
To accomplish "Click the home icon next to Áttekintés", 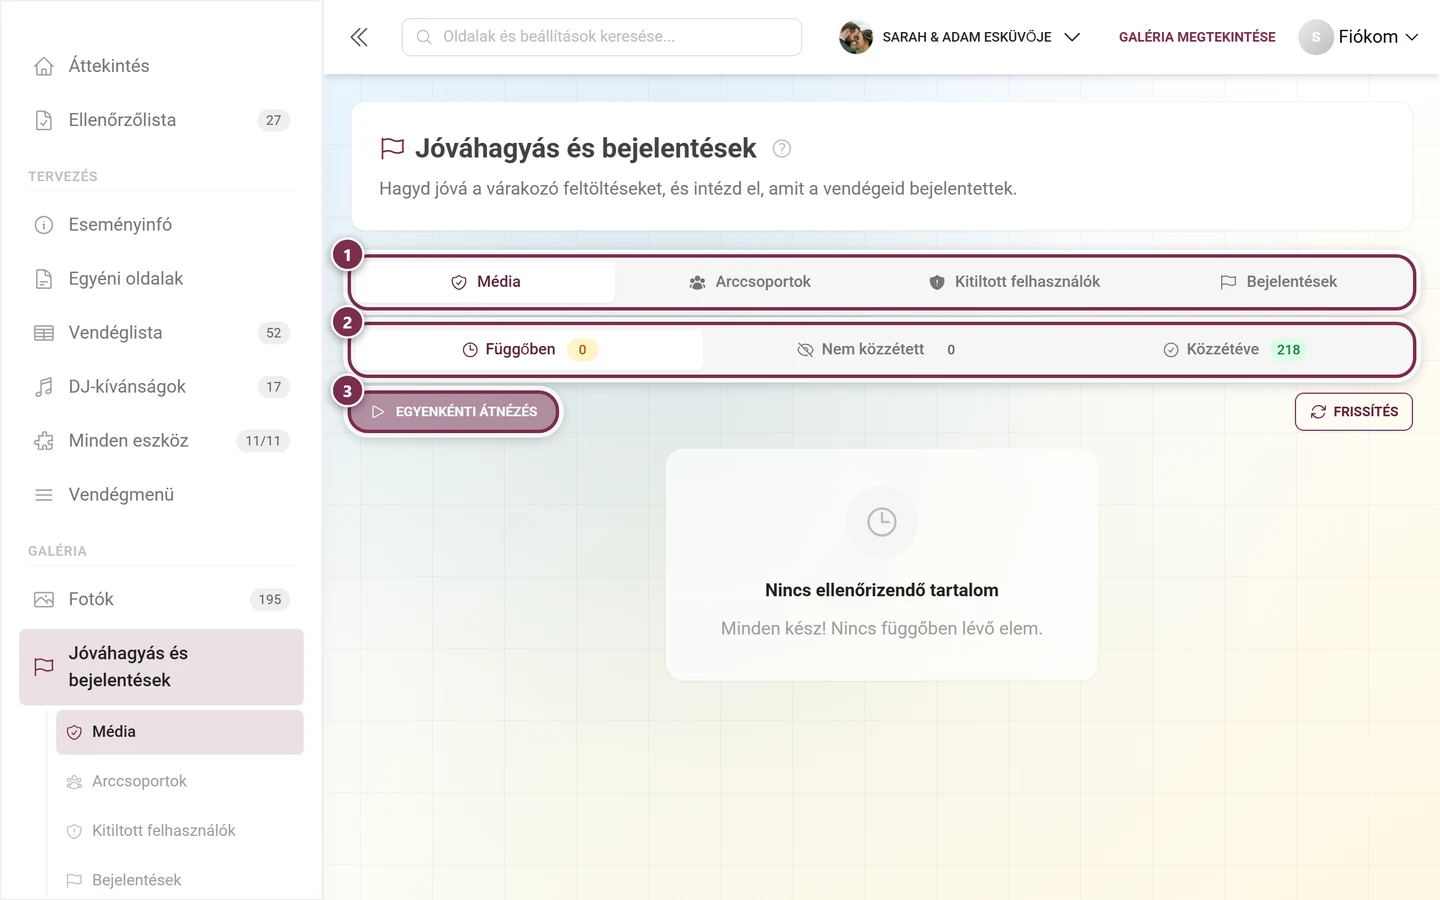I will pyautogui.click(x=44, y=66).
